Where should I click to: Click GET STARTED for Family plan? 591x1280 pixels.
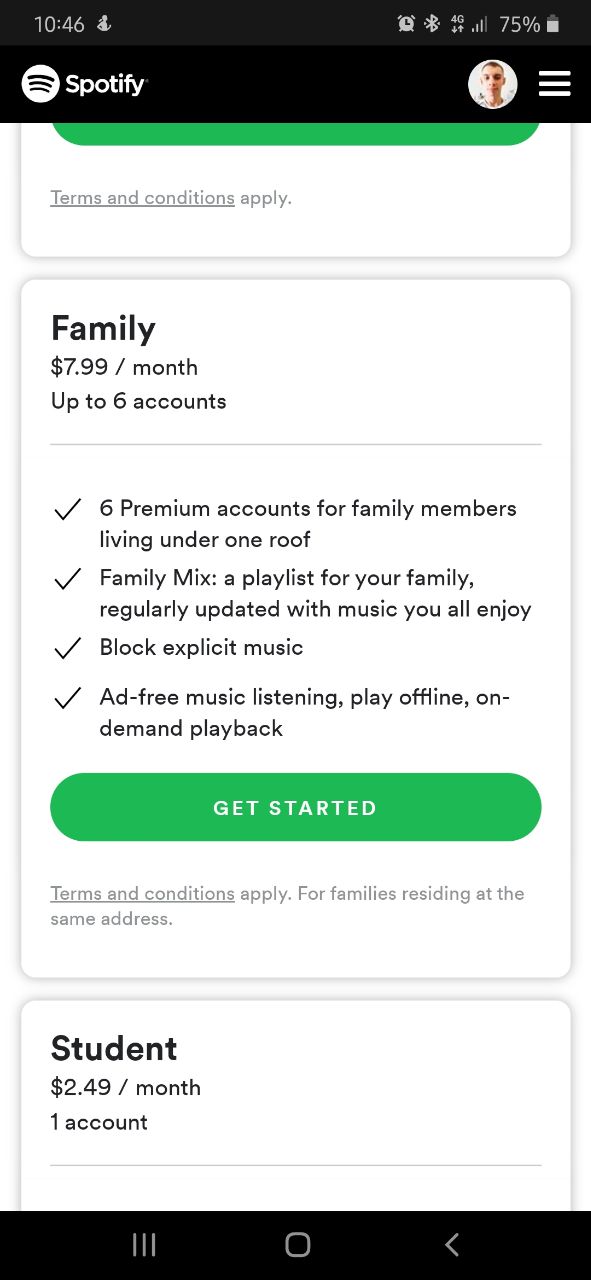pyautogui.click(x=296, y=807)
